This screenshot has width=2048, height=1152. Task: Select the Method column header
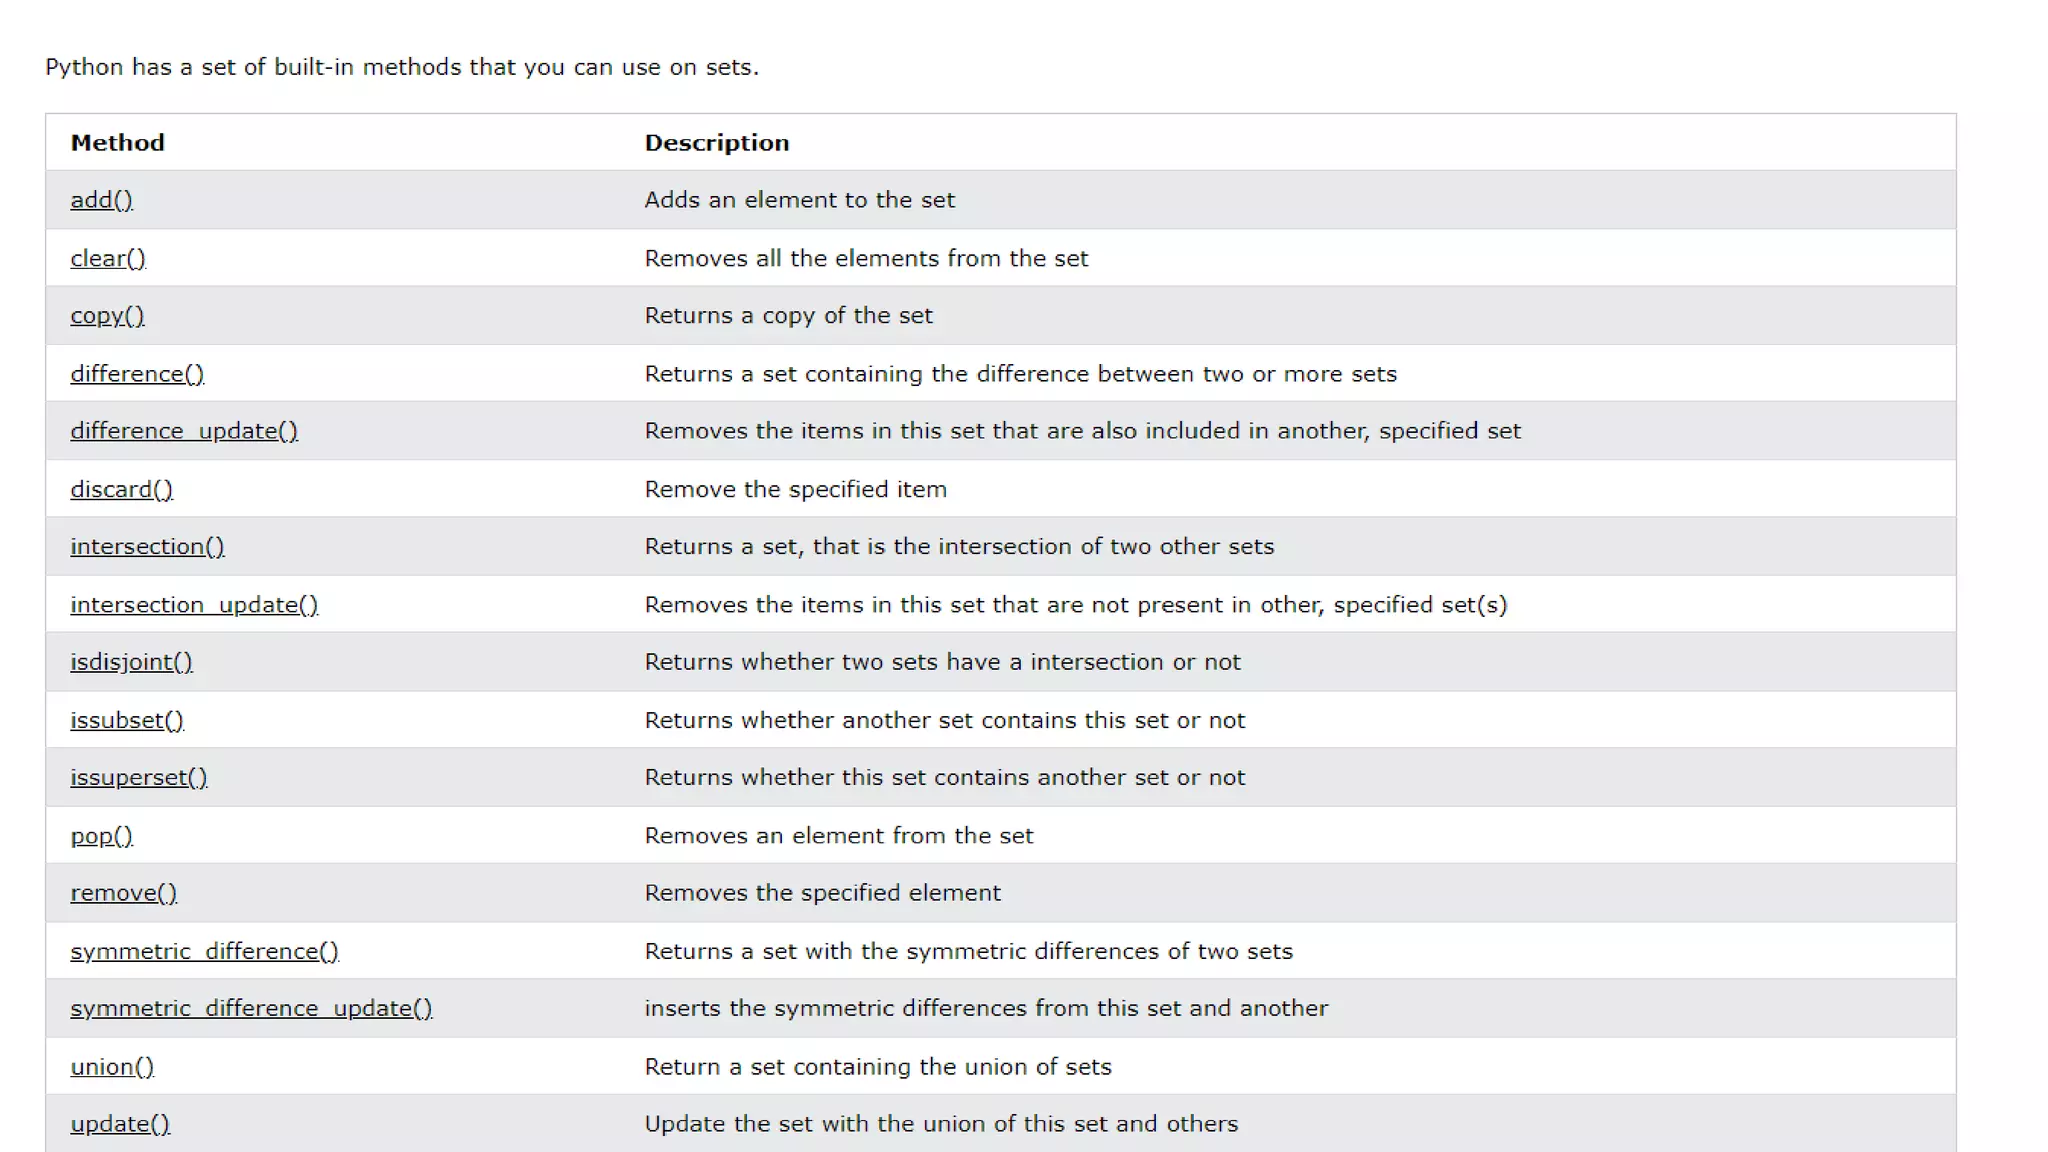pos(117,143)
